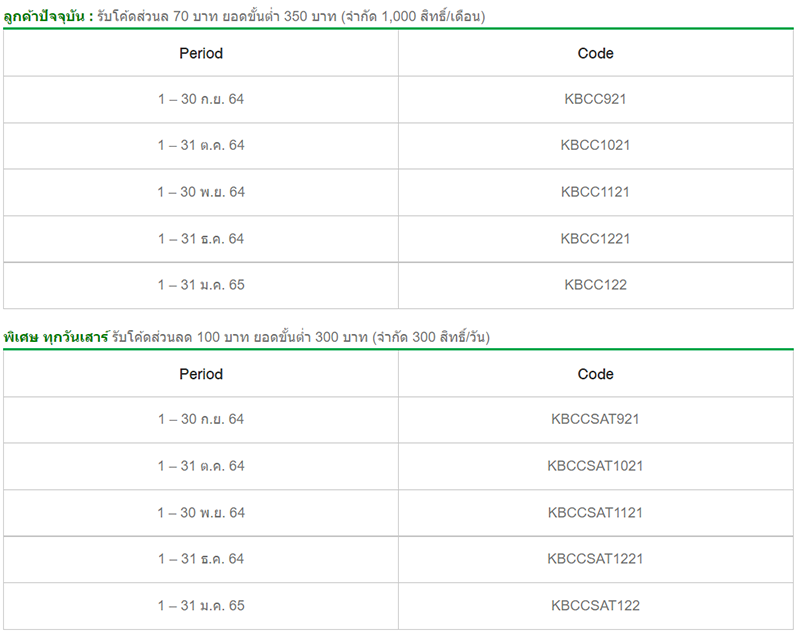
Task: Click the KBCCSAT122 code entry
Action: click(595, 606)
